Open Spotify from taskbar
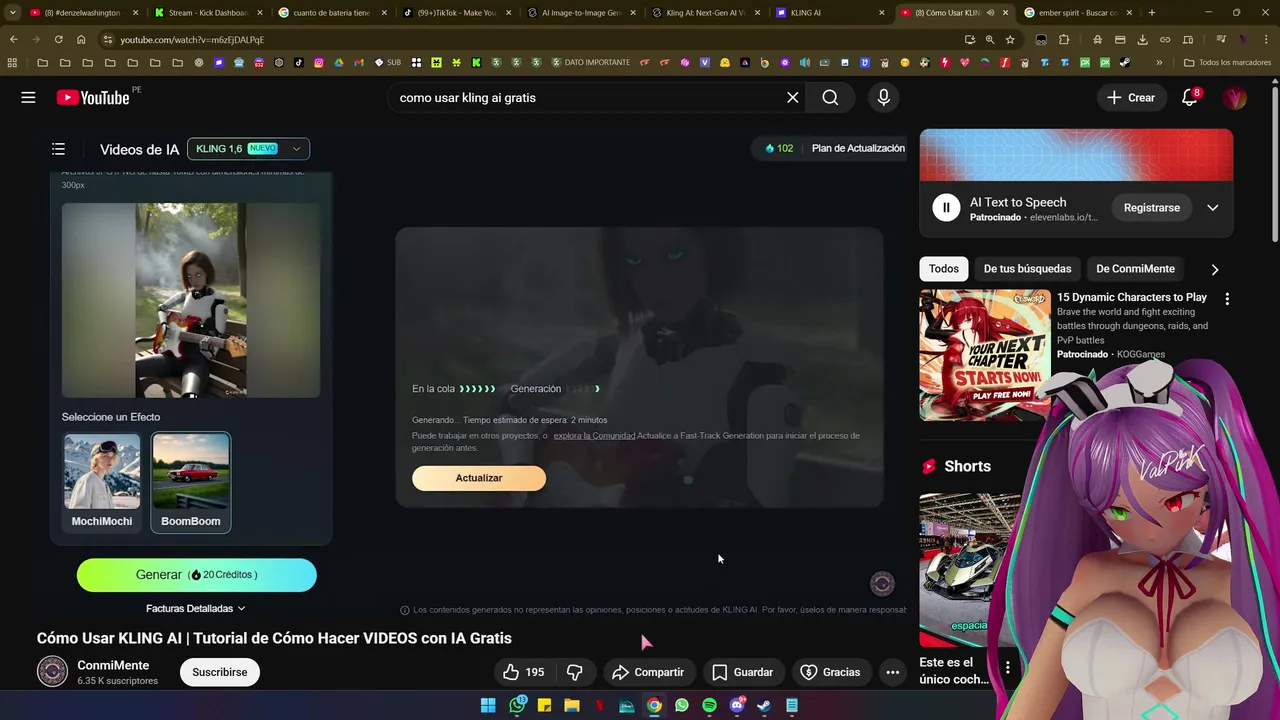Screen dimensions: 1280x720 pyautogui.click(x=709, y=705)
